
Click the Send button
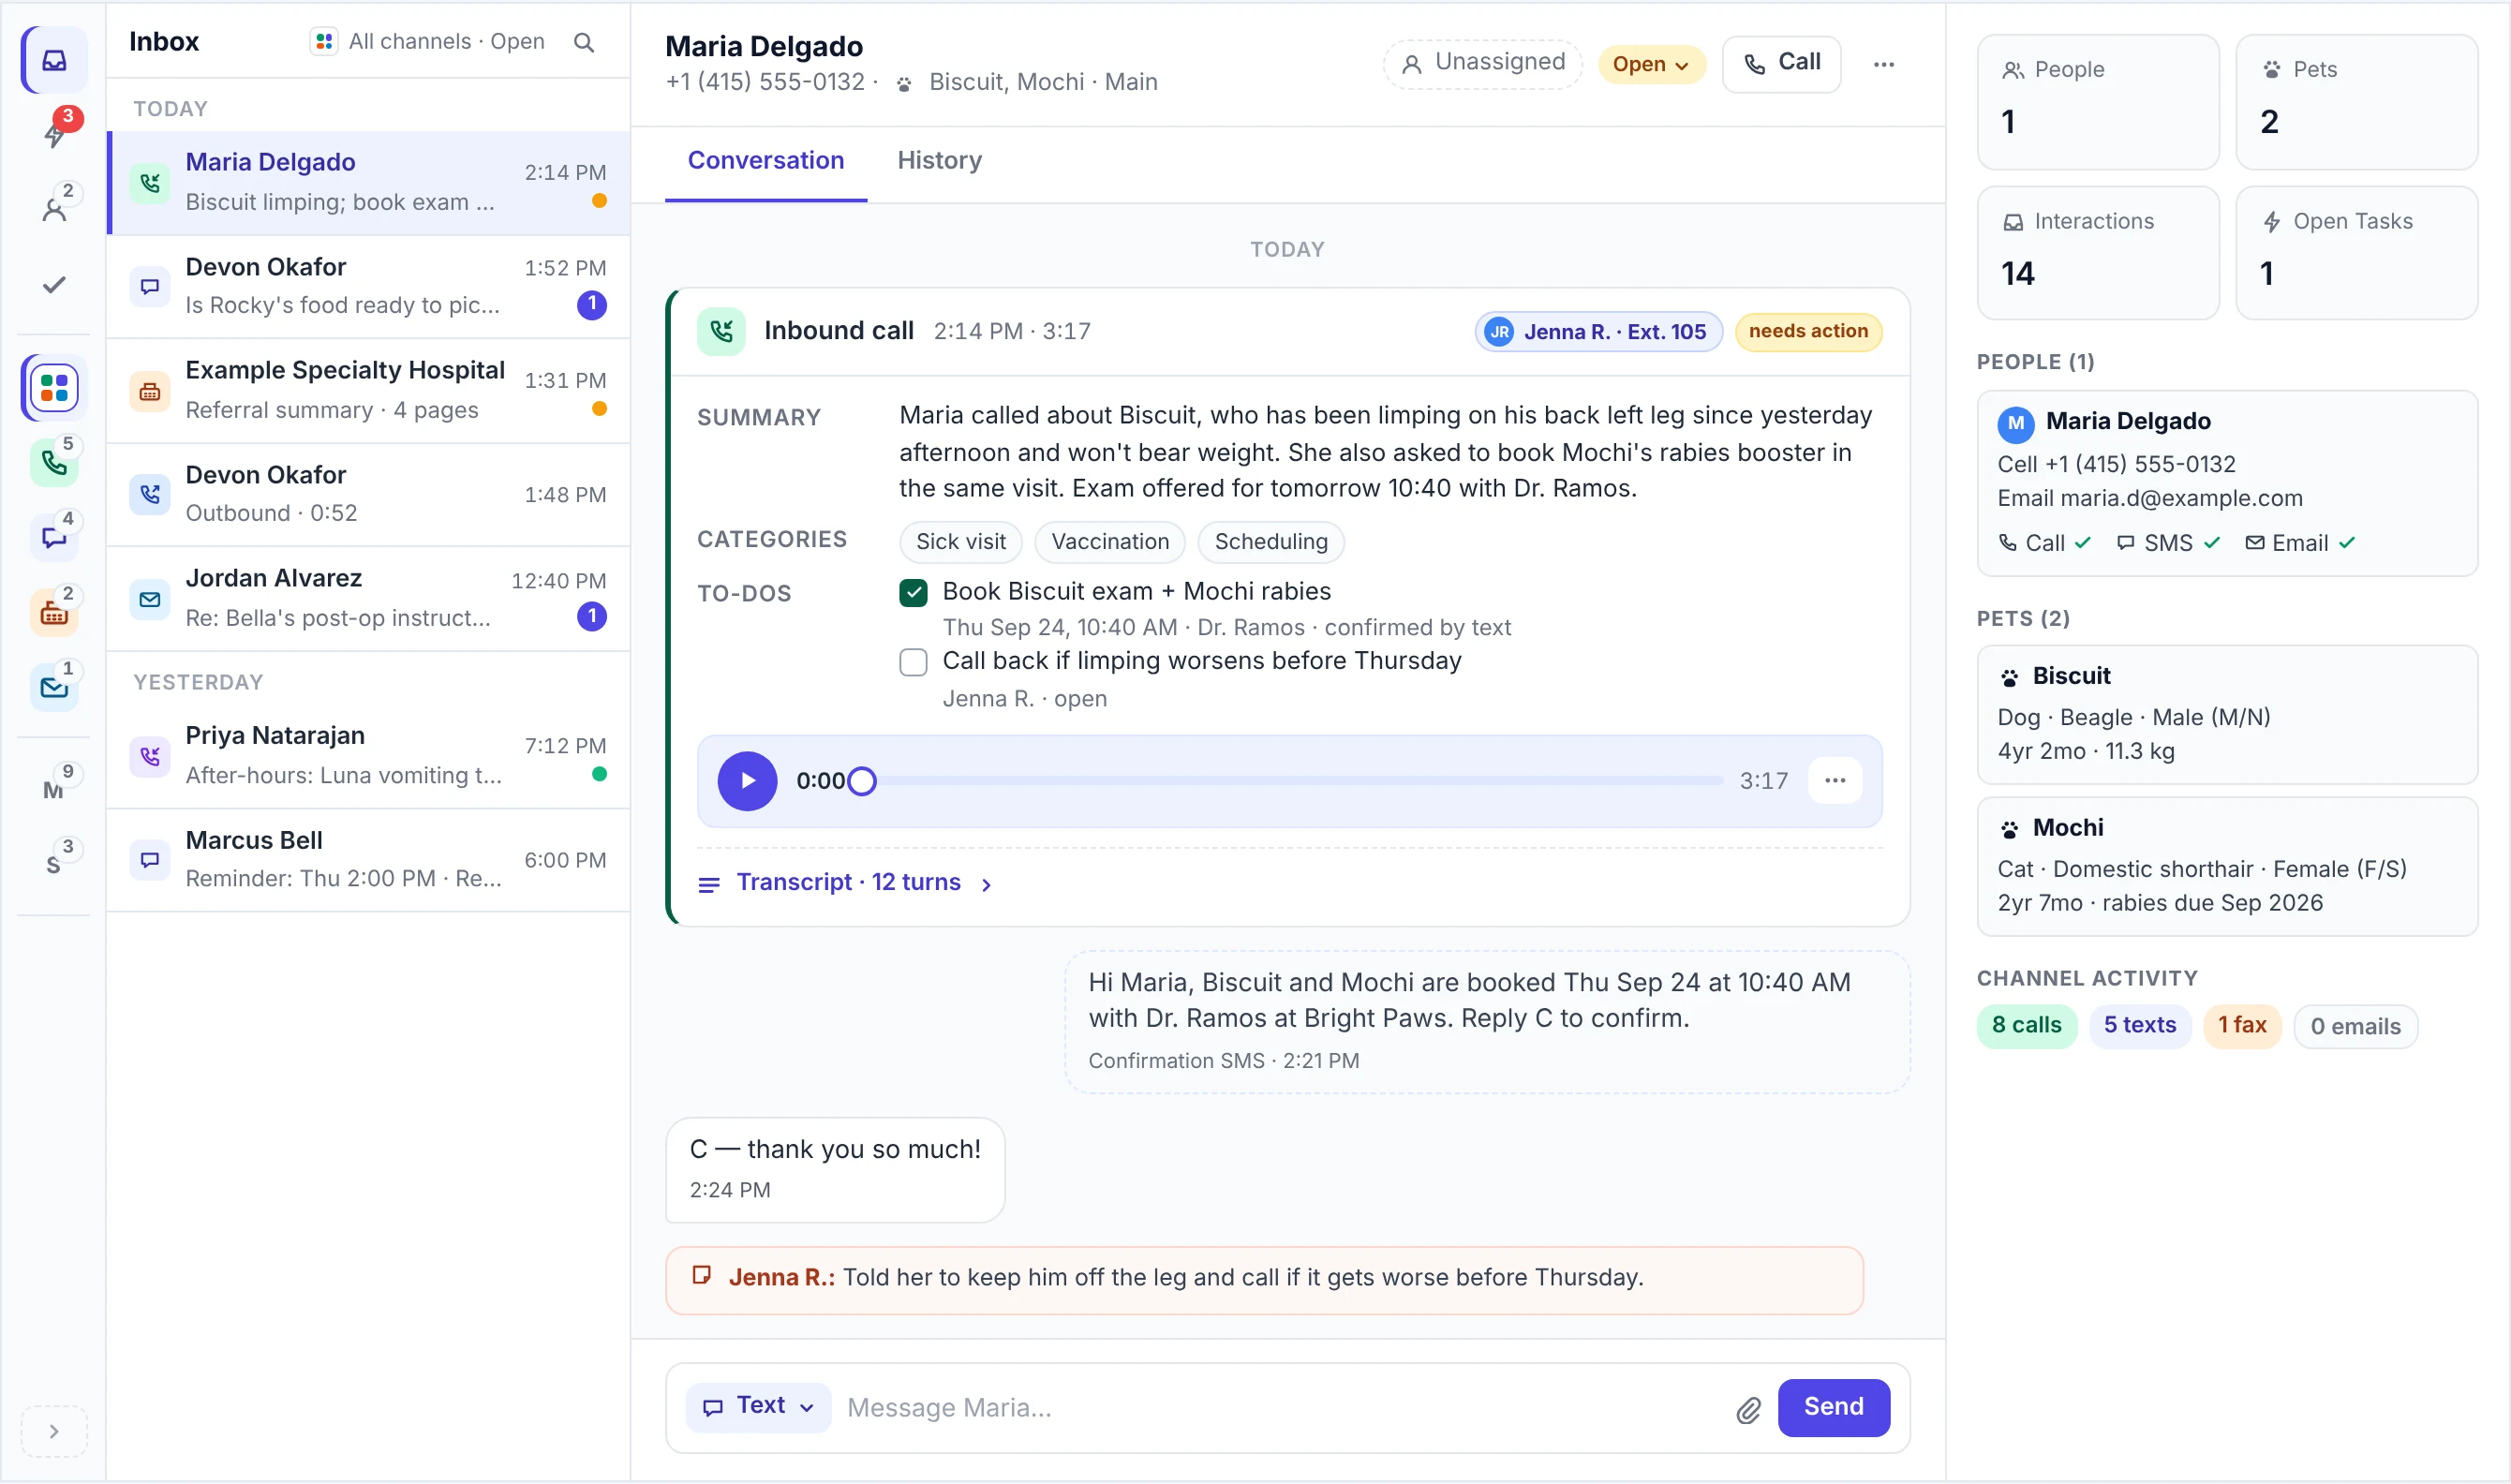(x=1833, y=1408)
